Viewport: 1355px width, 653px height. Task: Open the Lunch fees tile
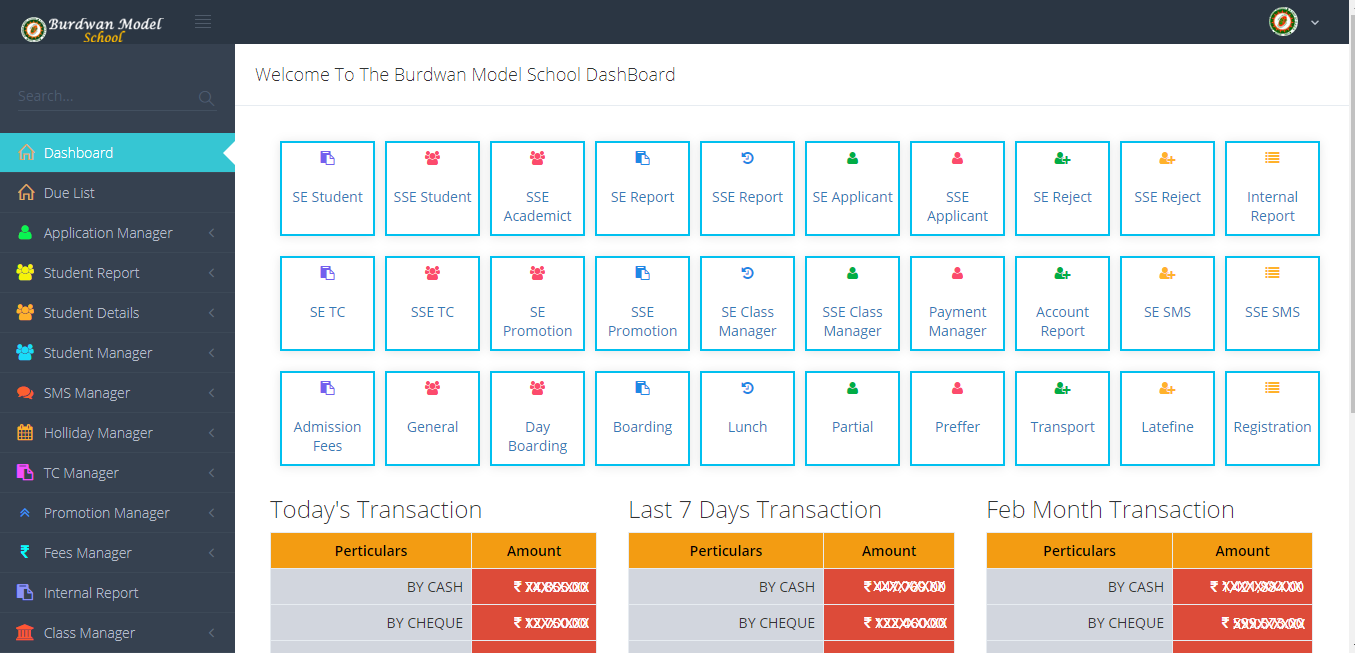[x=747, y=418]
